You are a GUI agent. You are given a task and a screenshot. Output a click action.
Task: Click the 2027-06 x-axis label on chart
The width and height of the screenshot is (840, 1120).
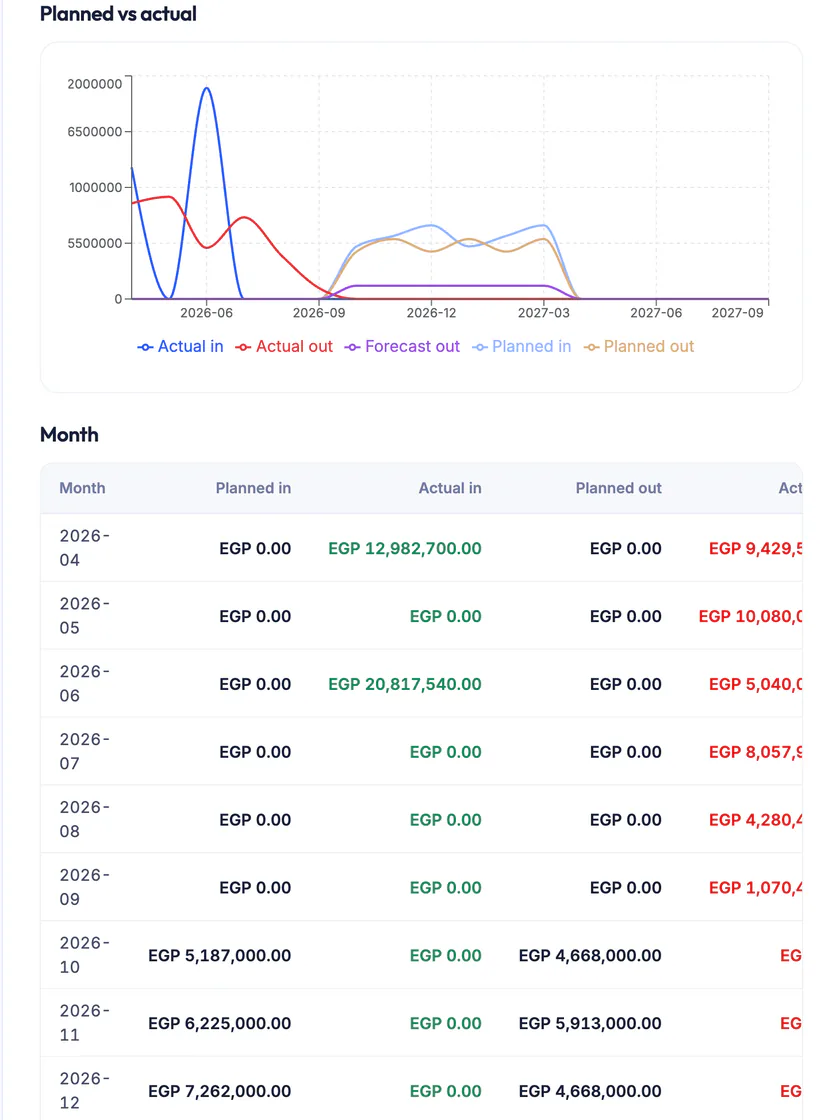click(656, 313)
